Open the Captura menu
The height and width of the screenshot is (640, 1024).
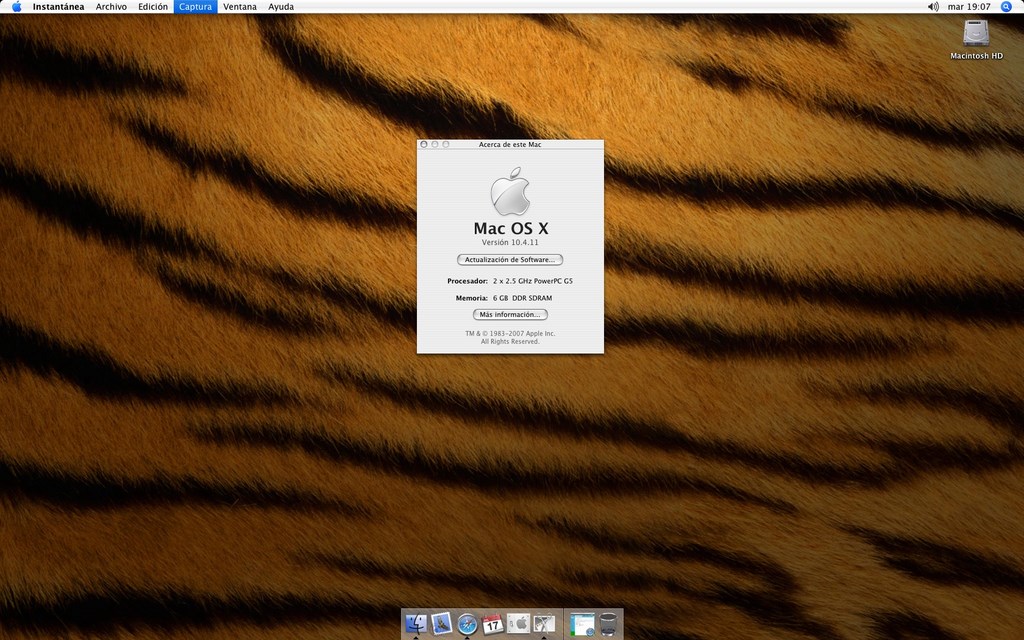click(x=195, y=7)
